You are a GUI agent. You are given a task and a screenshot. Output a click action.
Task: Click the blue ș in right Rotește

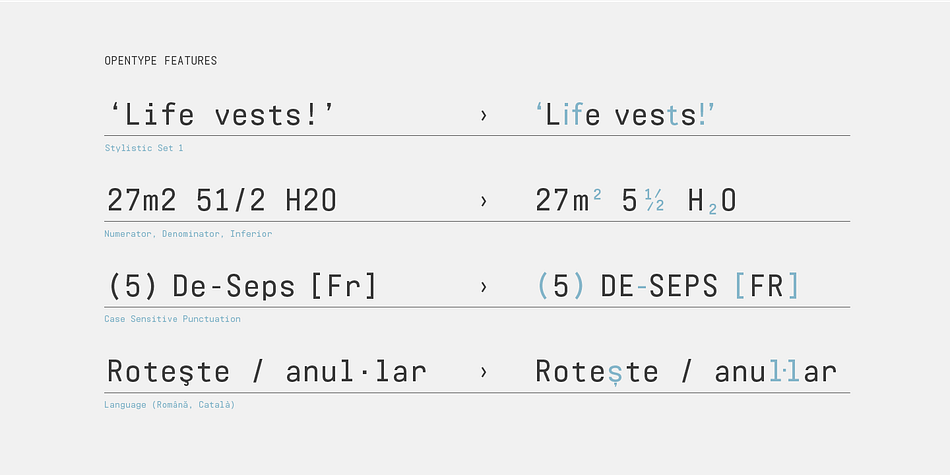(x=614, y=373)
